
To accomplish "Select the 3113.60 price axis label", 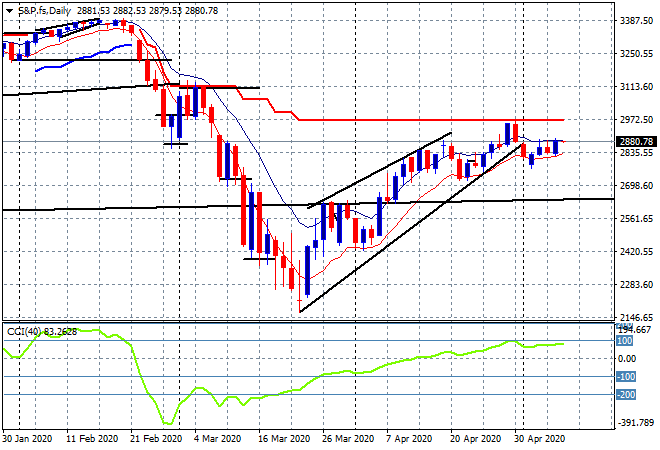I will (636, 87).
